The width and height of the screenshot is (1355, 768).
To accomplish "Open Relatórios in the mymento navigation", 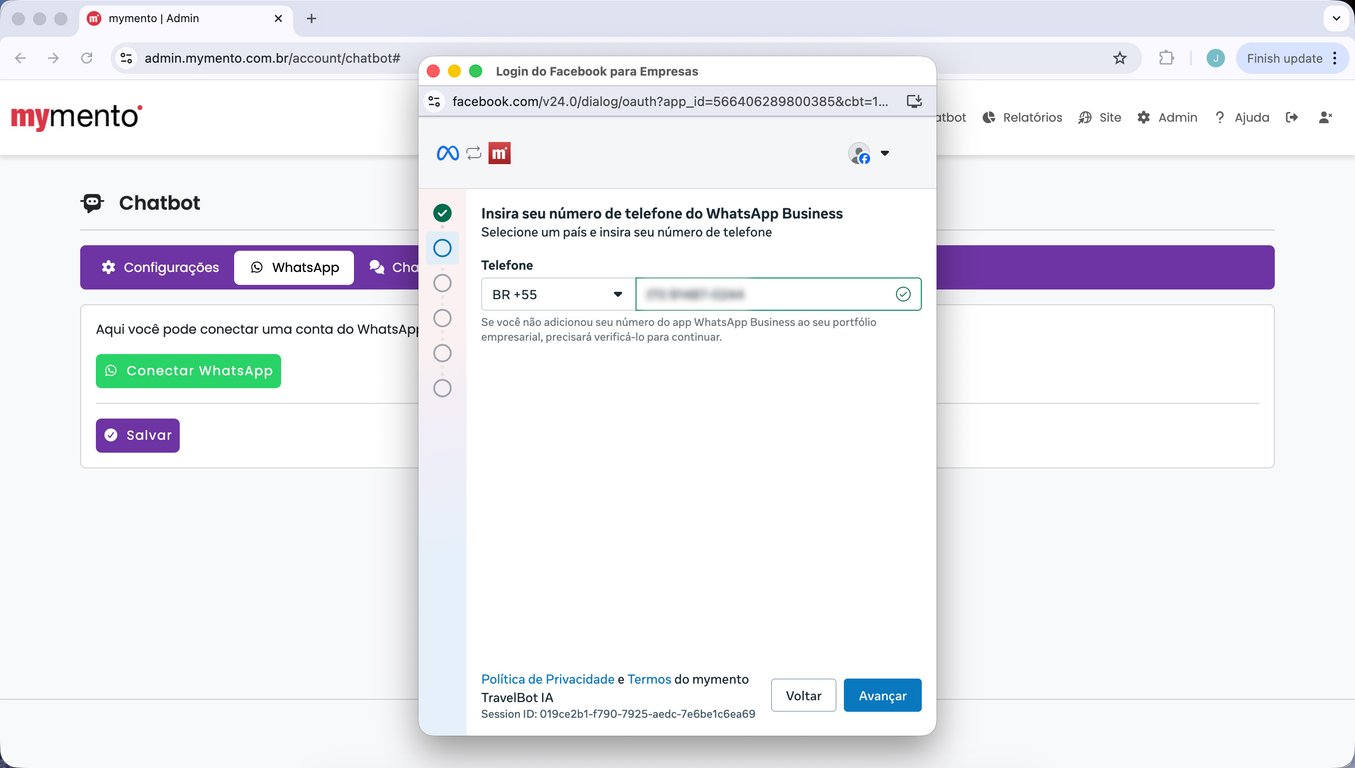I will pos(1022,117).
